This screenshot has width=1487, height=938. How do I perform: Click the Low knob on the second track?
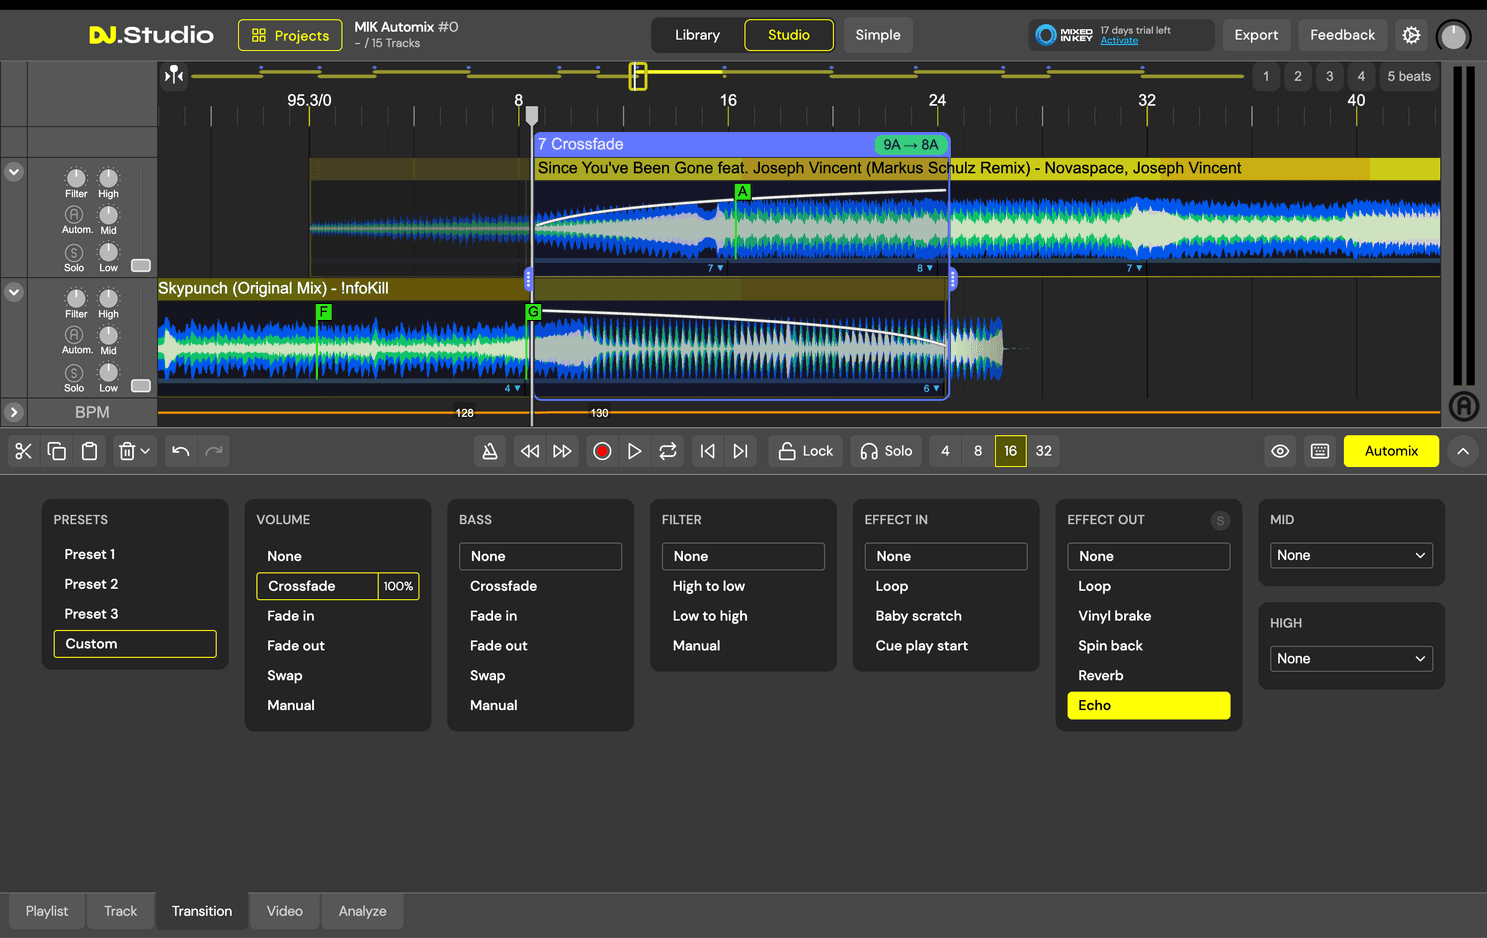point(108,372)
